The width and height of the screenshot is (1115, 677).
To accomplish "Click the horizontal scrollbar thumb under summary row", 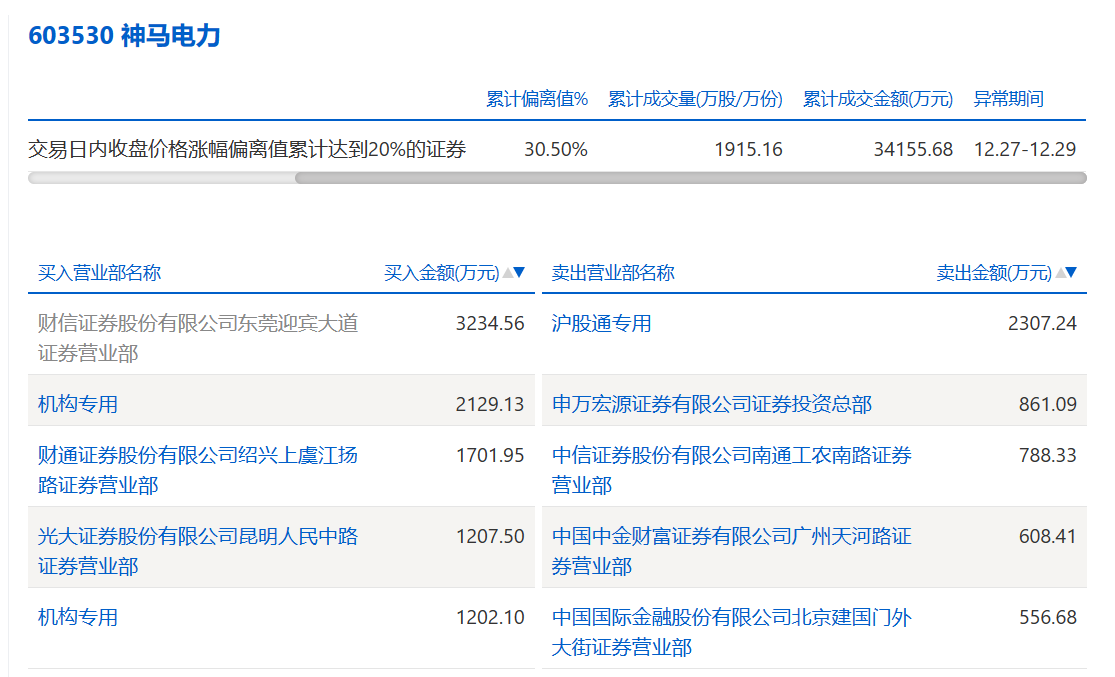I will 690,178.
